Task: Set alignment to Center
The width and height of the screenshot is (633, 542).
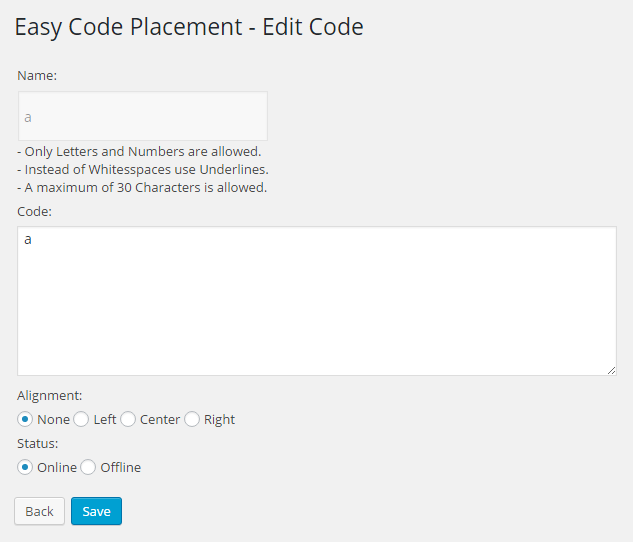Action: [x=128, y=419]
